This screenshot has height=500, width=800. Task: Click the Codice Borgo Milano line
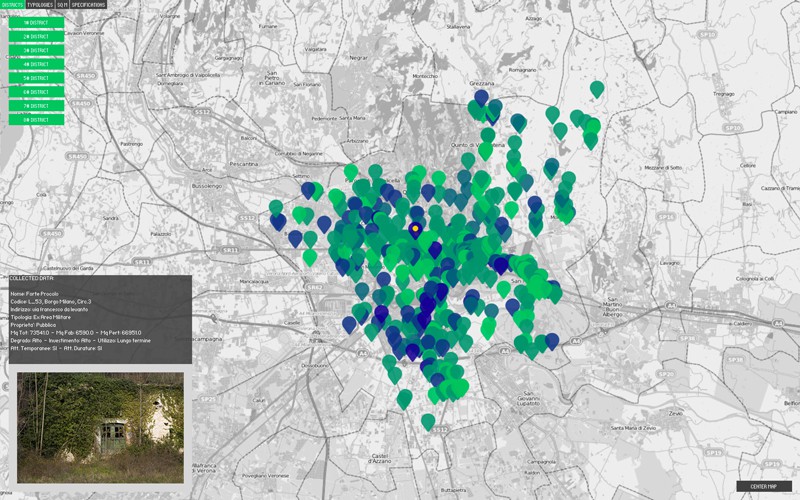pyautogui.click(x=51, y=302)
